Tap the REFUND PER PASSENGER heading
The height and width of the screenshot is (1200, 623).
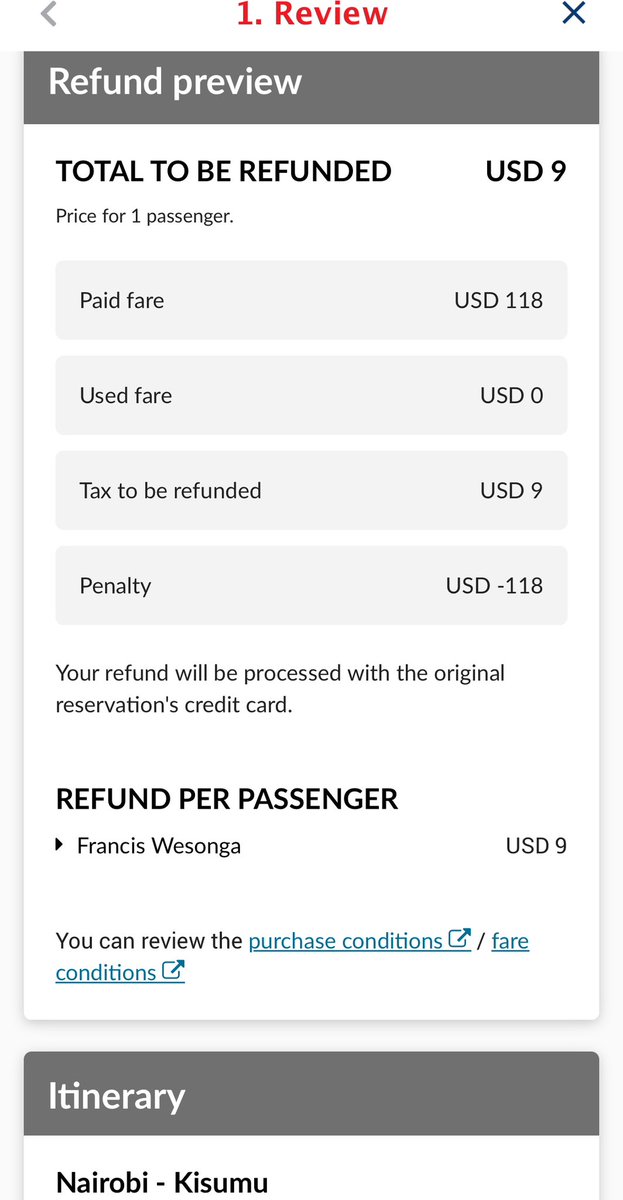coord(227,799)
